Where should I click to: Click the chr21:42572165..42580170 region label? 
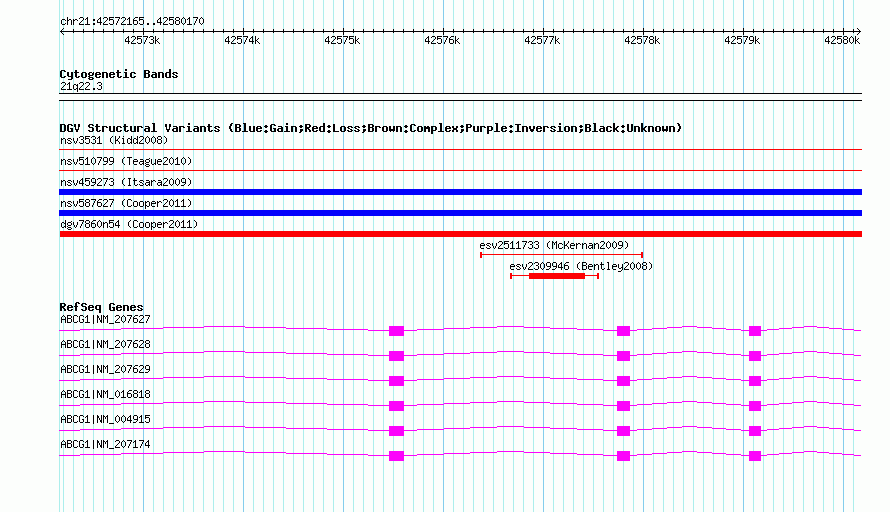point(132,21)
